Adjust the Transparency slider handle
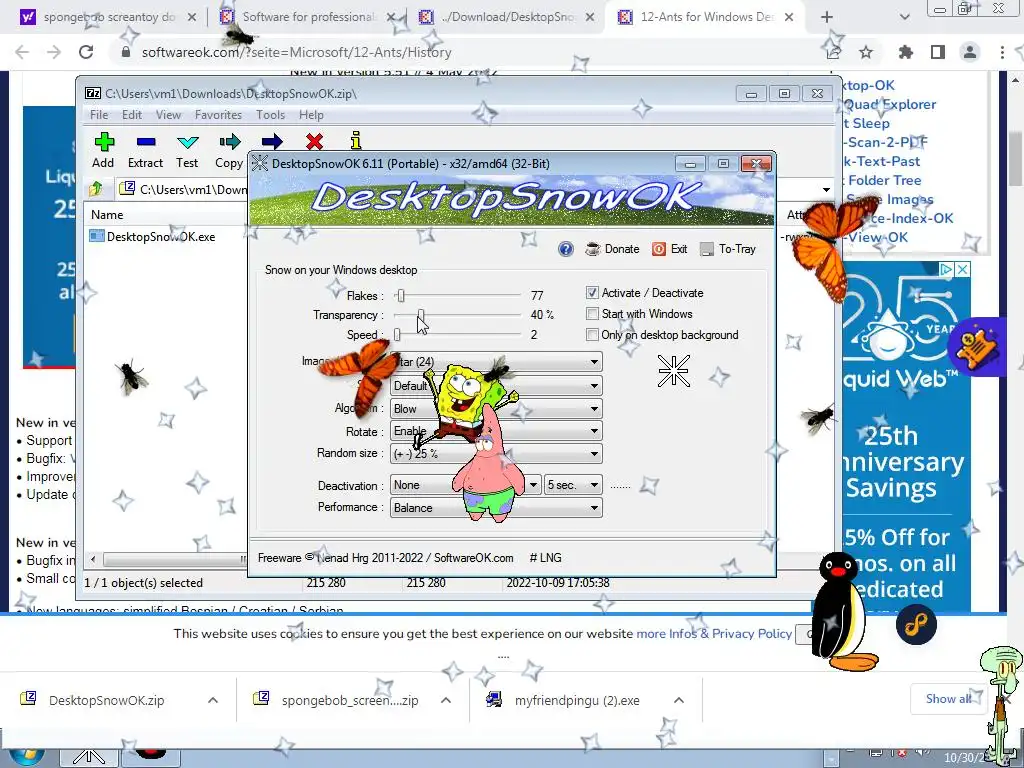 [x=421, y=315]
